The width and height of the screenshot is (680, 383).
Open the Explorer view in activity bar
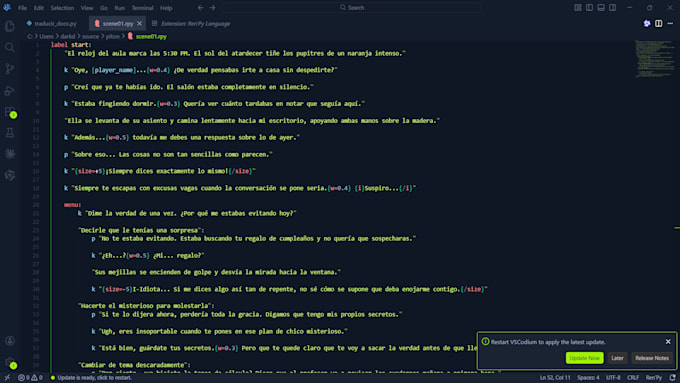pos(10,26)
